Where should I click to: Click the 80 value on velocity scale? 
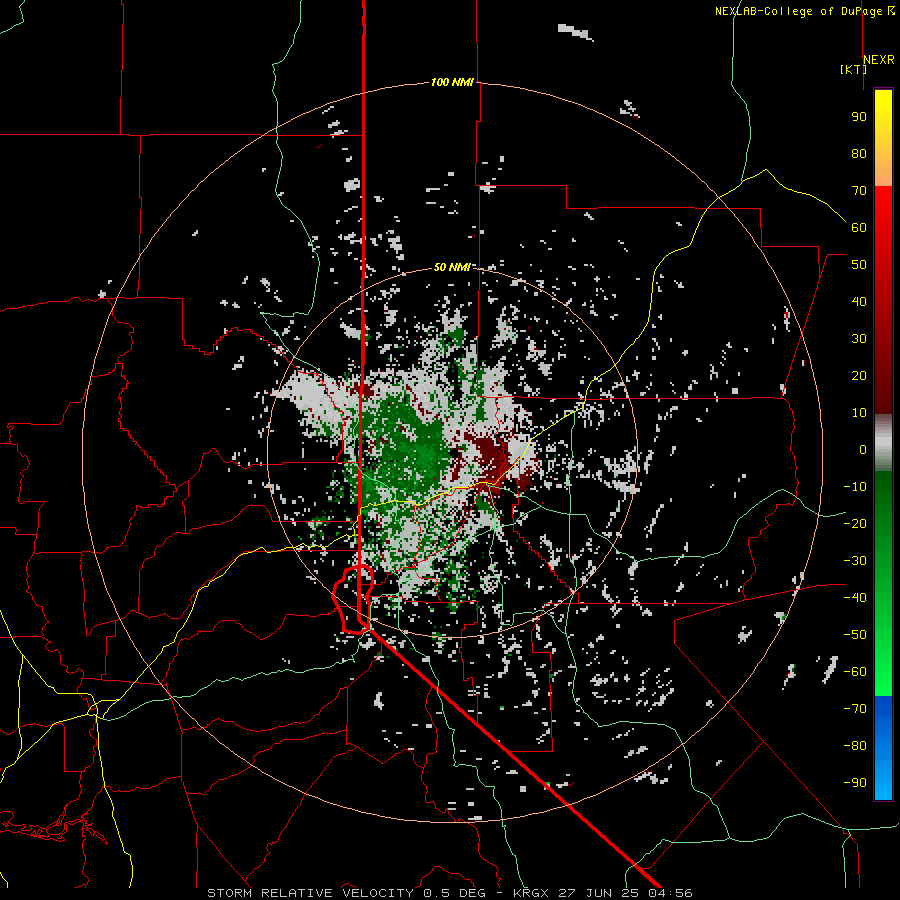coord(859,153)
